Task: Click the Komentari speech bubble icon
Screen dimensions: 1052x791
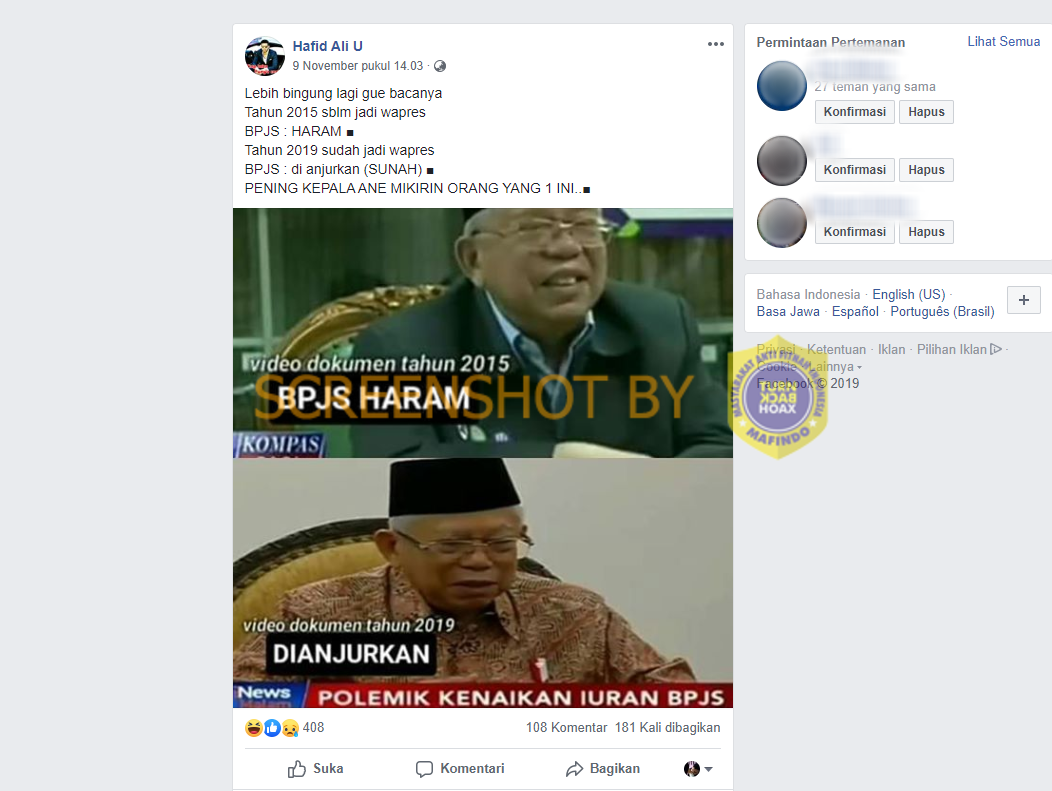Action: (x=424, y=769)
